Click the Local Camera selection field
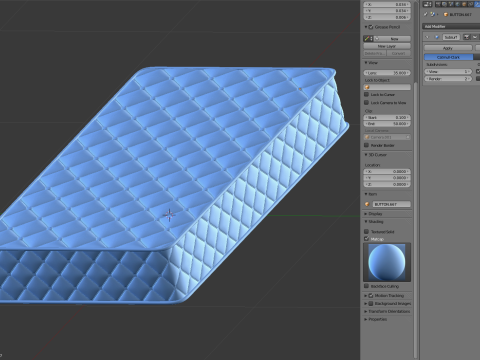The width and height of the screenshot is (480, 360). point(387,137)
